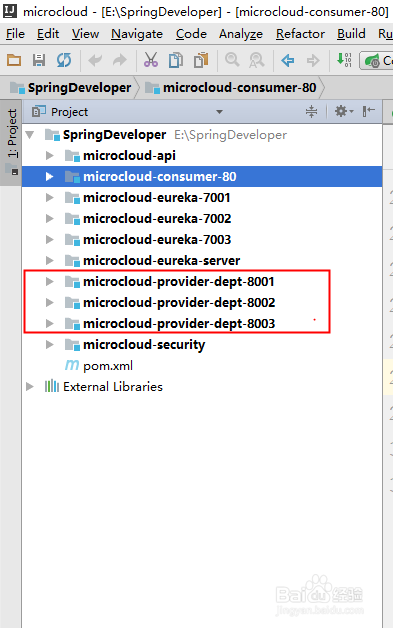This screenshot has height=628, width=393.
Task: Click the hide Project panel icon
Action: pyautogui.click(x=369, y=111)
